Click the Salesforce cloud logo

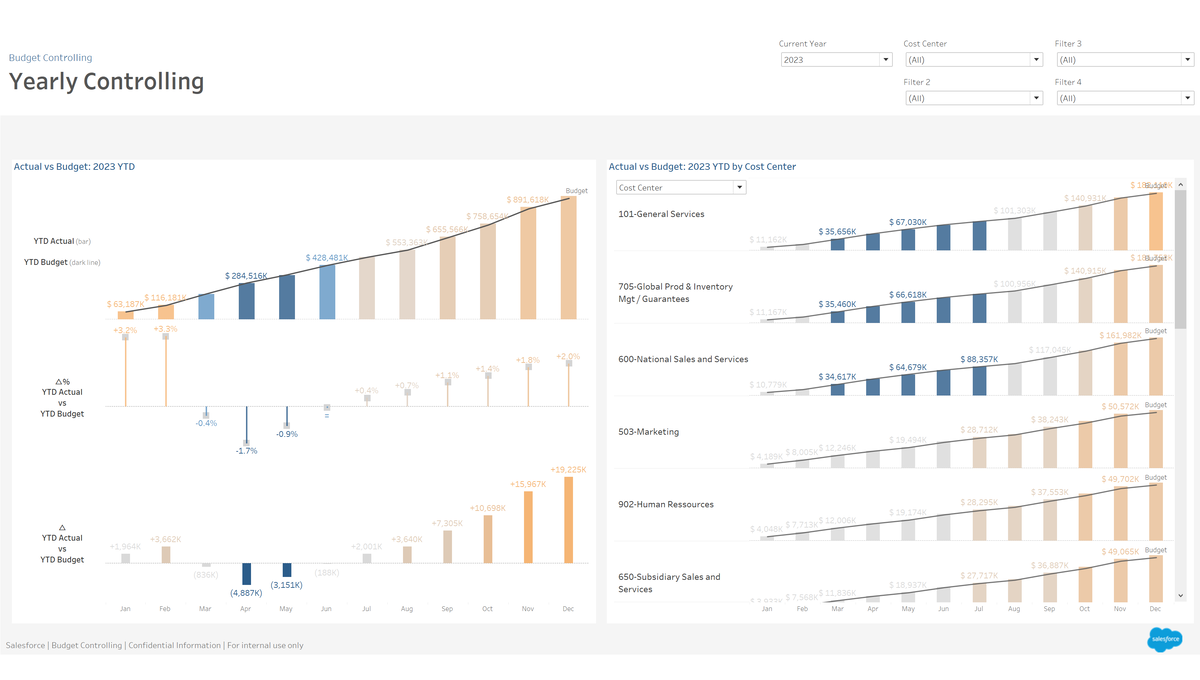pos(1164,639)
